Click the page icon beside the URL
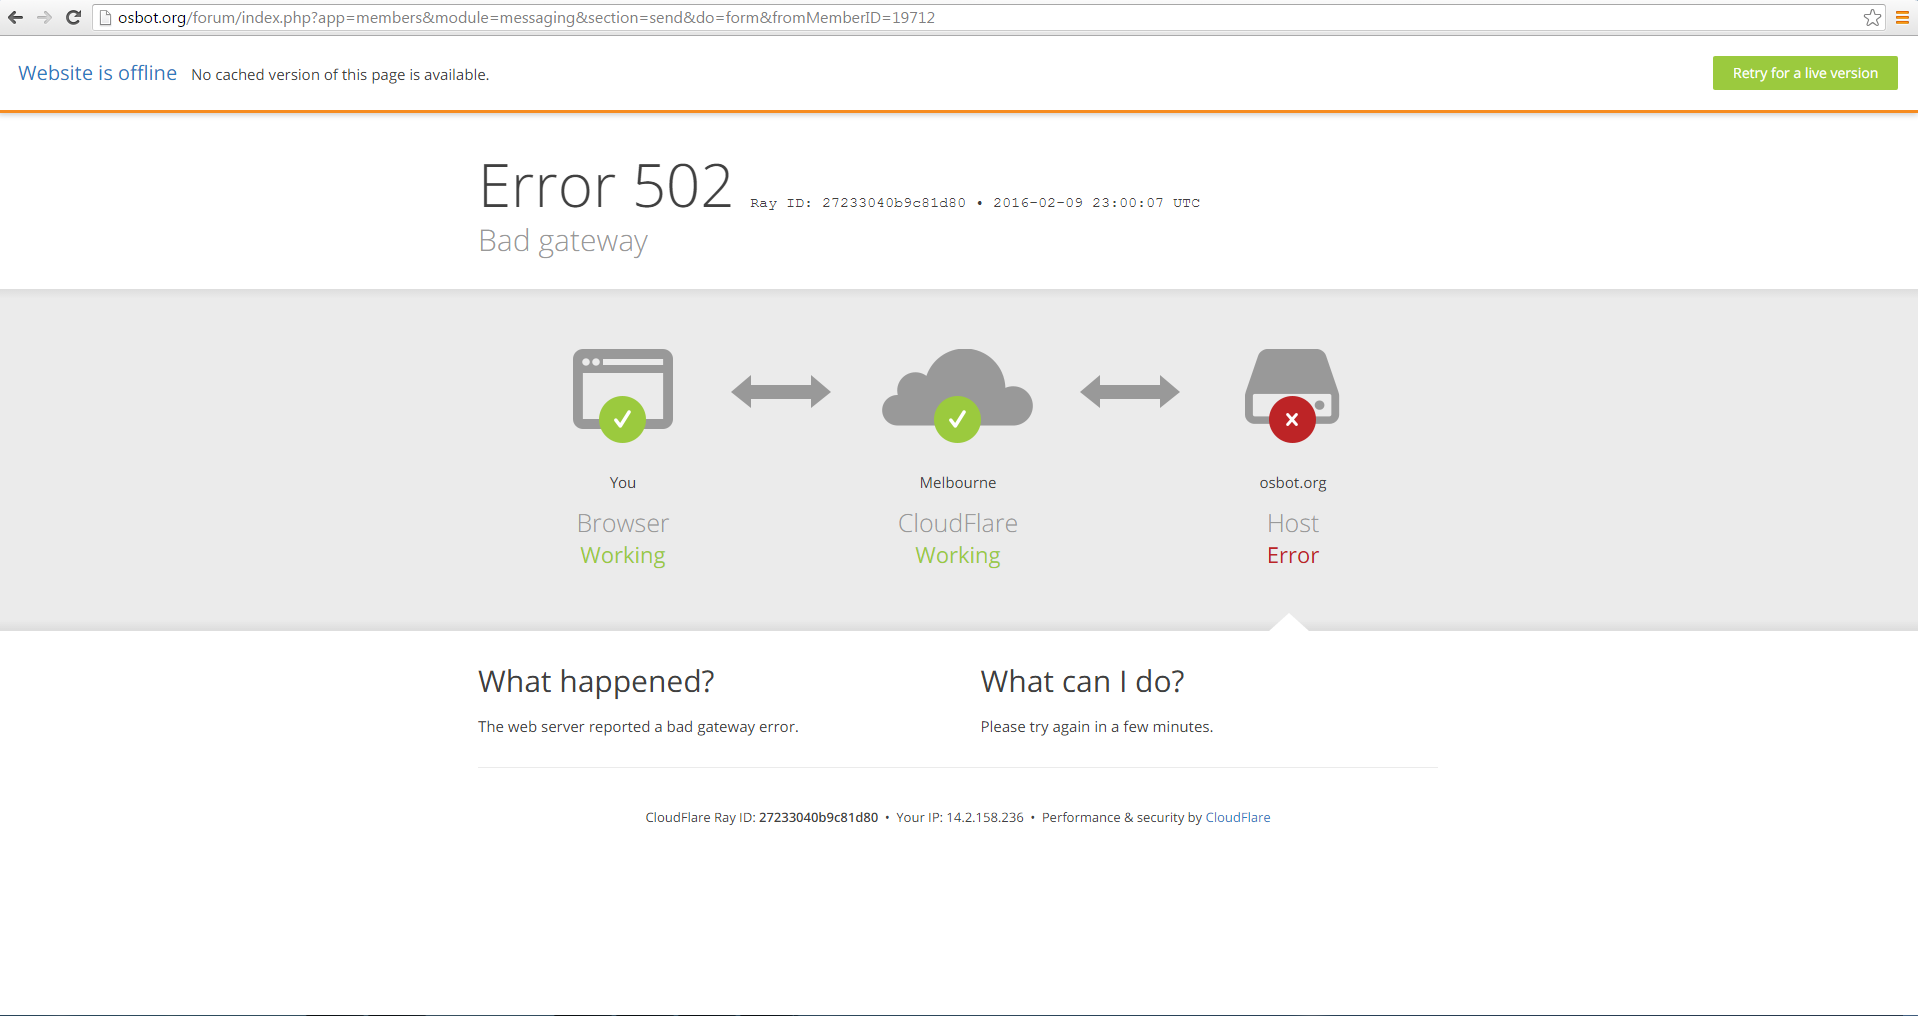1918x1016 pixels. (105, 17)
